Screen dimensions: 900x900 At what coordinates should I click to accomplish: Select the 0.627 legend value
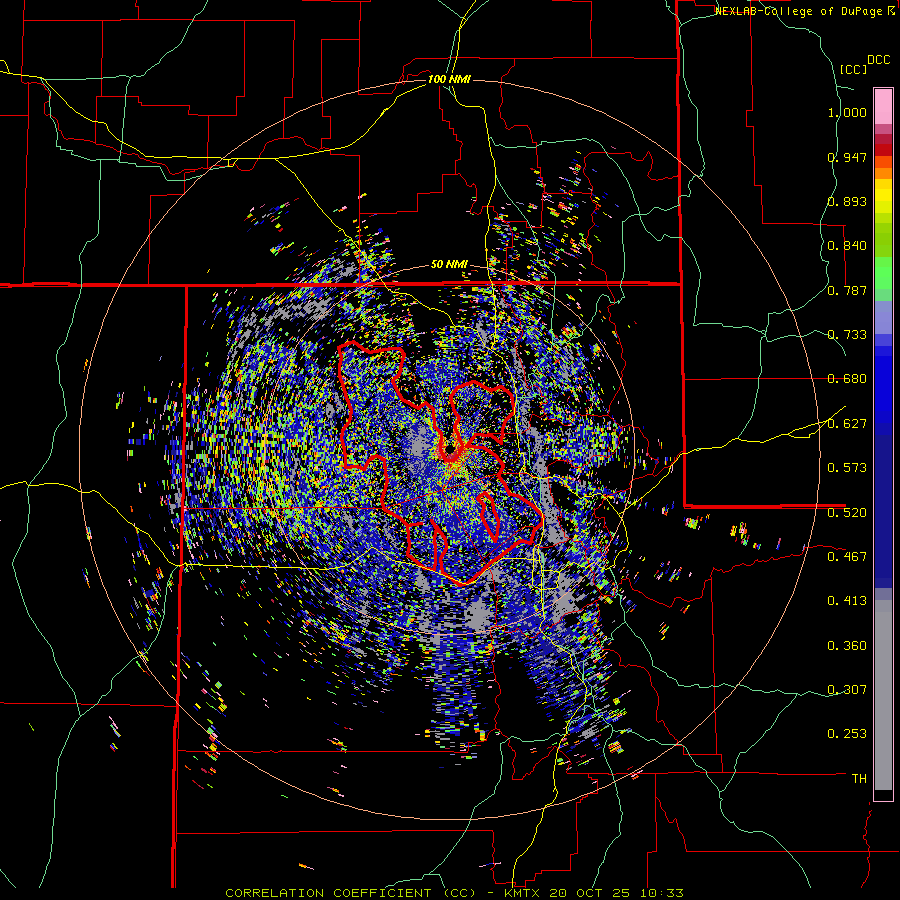[847, 424]
